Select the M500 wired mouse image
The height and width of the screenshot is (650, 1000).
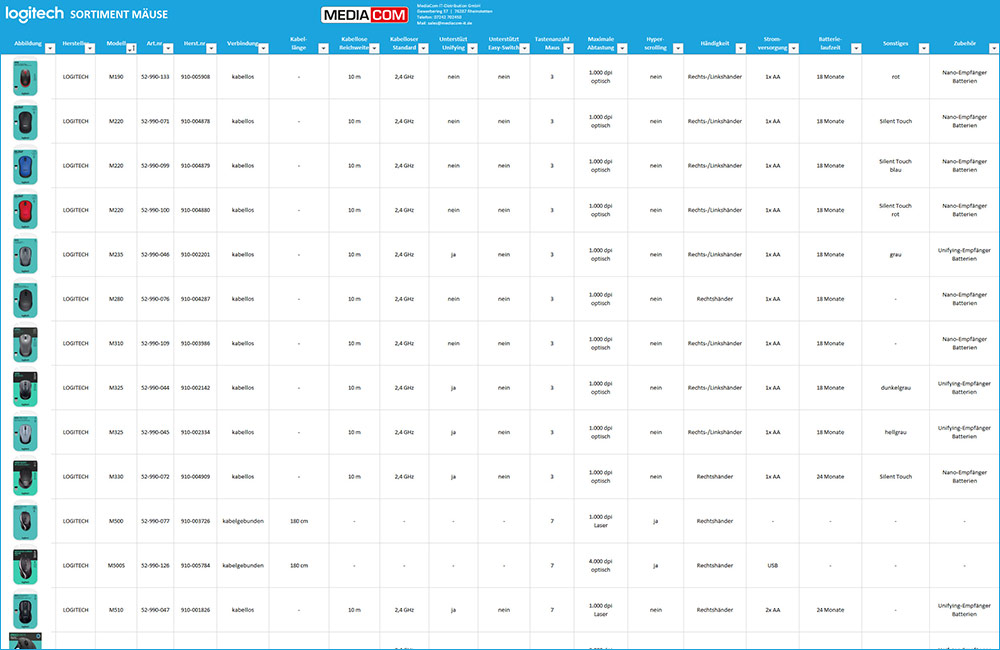pyautogui.click(x=26, y=521)
